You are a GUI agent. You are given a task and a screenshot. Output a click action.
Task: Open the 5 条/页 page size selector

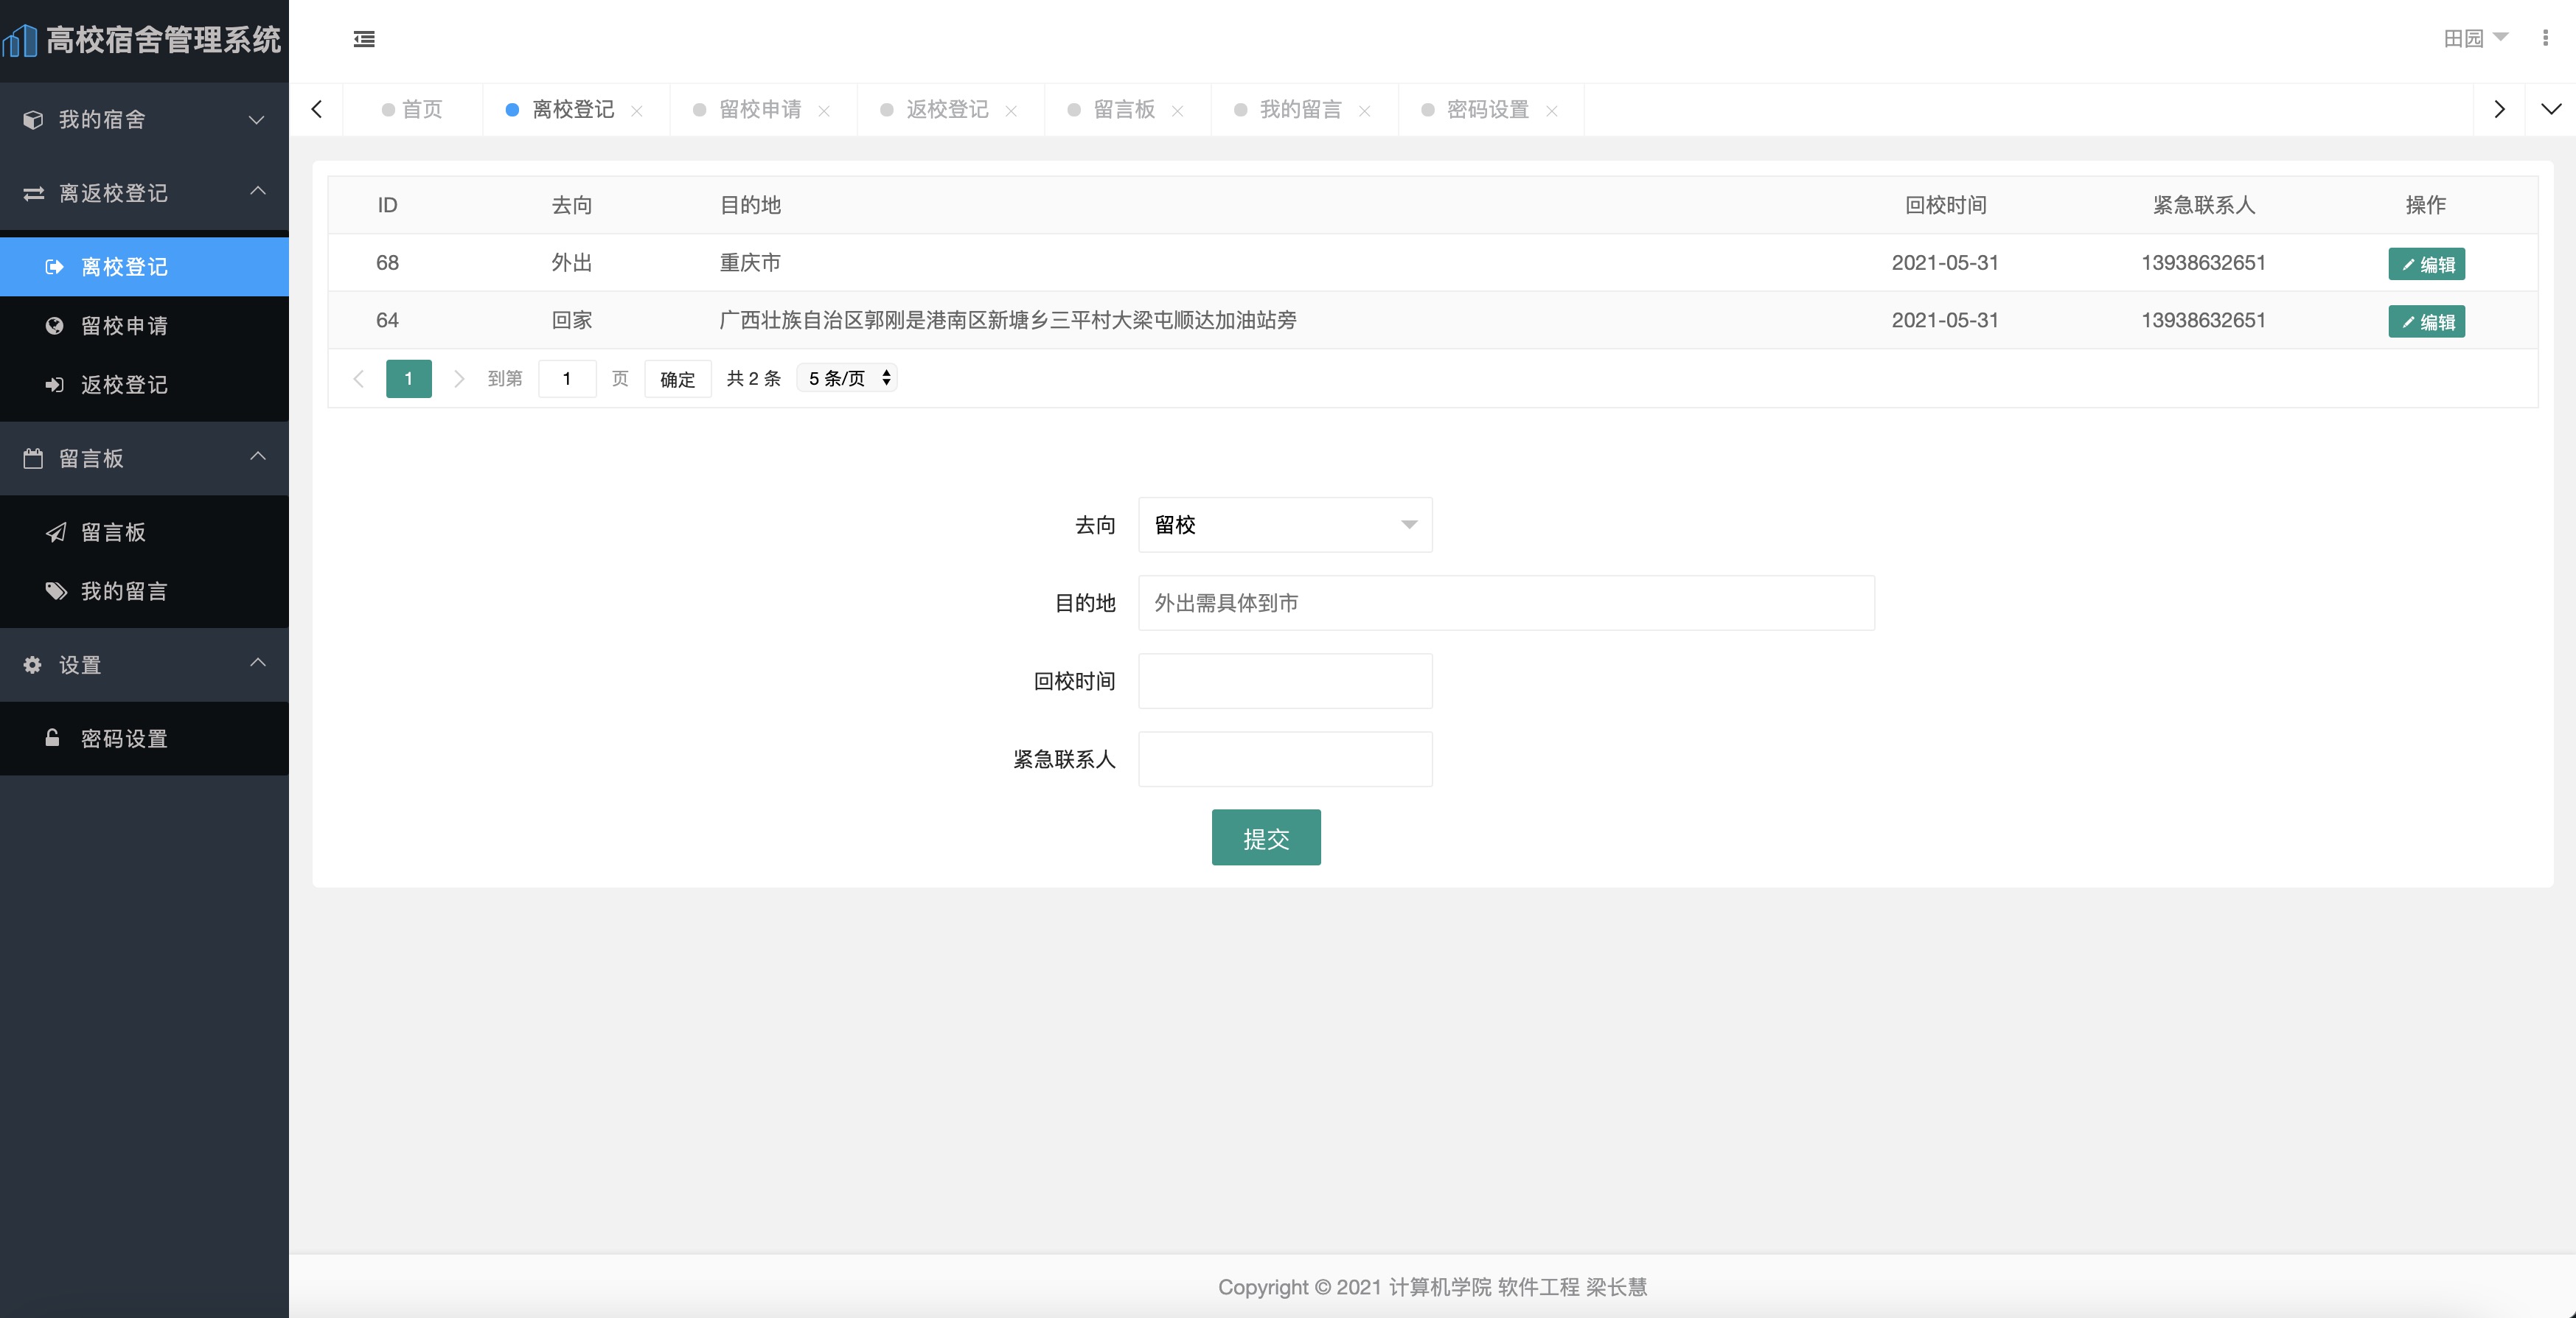(x=847, y=378)
